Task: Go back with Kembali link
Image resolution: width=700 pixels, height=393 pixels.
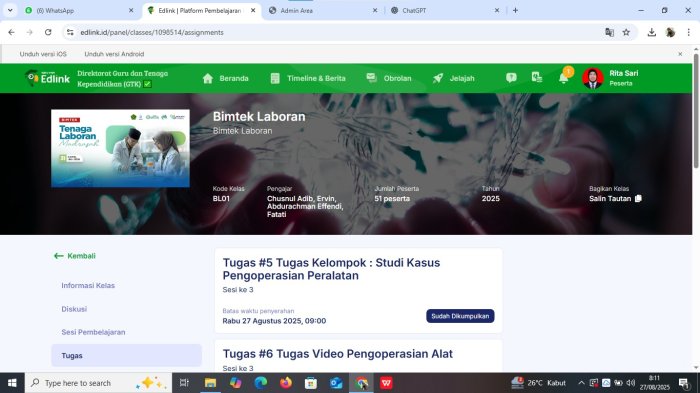Action: 75,256
